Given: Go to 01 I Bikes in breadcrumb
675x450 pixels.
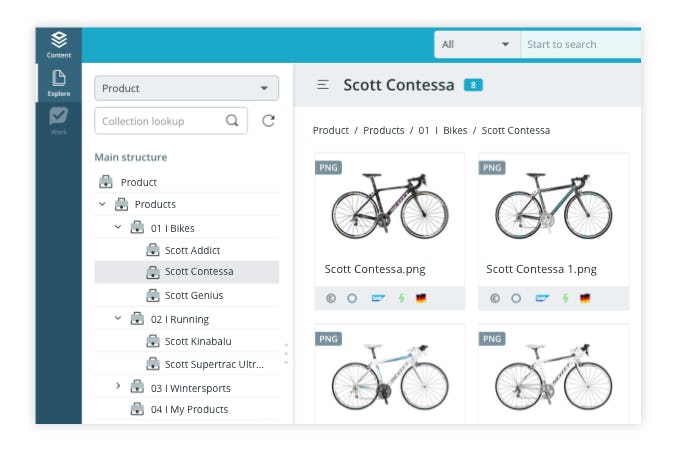Looking at the screenshot, I should click(x=443, y=130).
